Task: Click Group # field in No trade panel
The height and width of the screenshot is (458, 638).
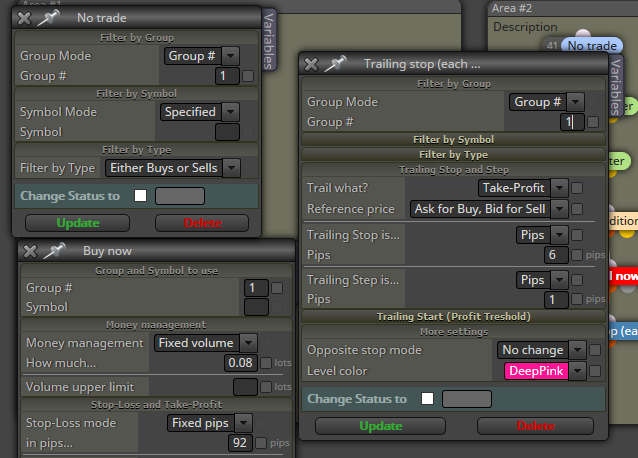Action: click(x=227, y=76)
